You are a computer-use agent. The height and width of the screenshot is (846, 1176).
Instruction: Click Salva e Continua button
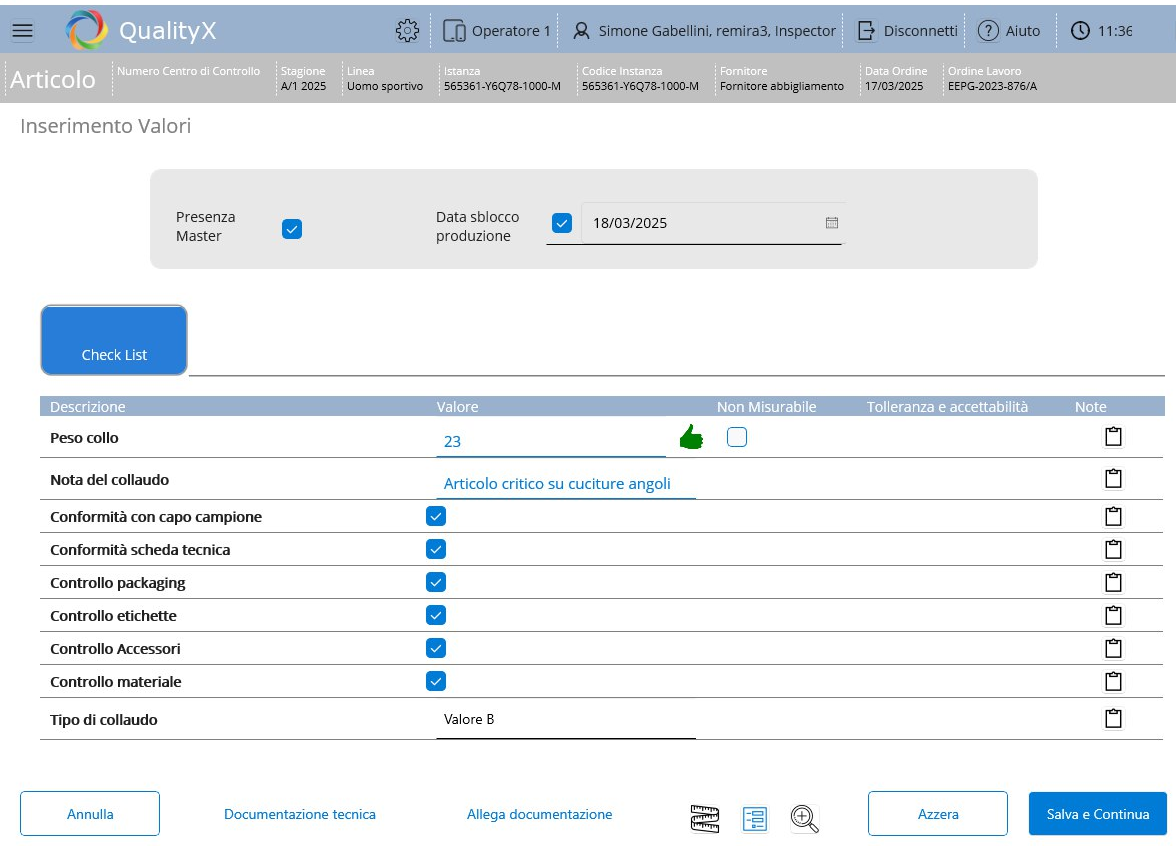point(1097,814)
